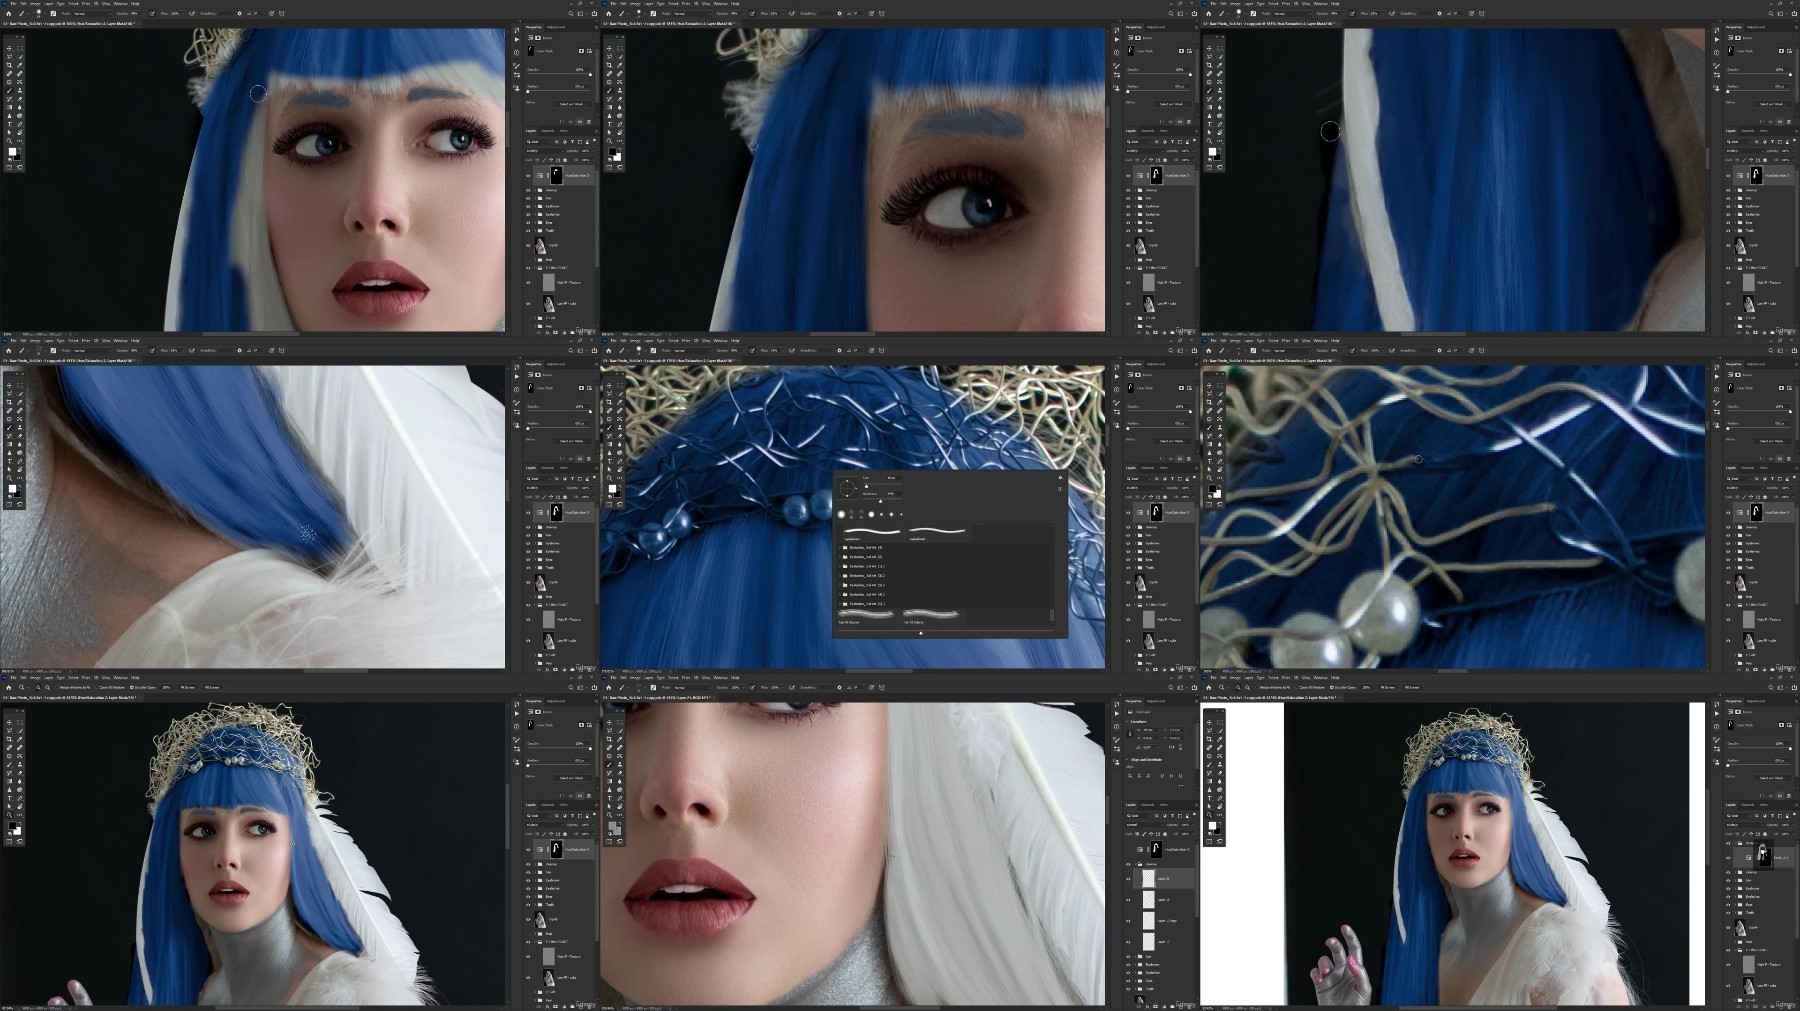Click the symmetry butterfly icon in the pearls-and-wire frame

pos(1482,350)
